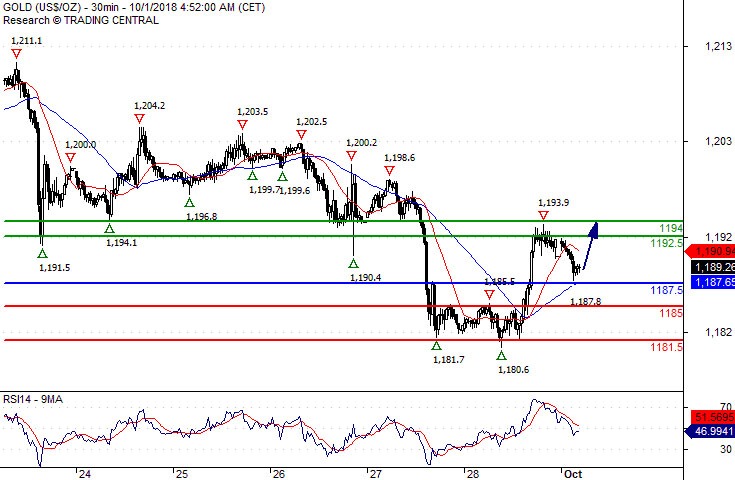Click the date label 28 on the time axis
Image resolution: width=735 pixels, height=480 pixels.
click(472, 474)
